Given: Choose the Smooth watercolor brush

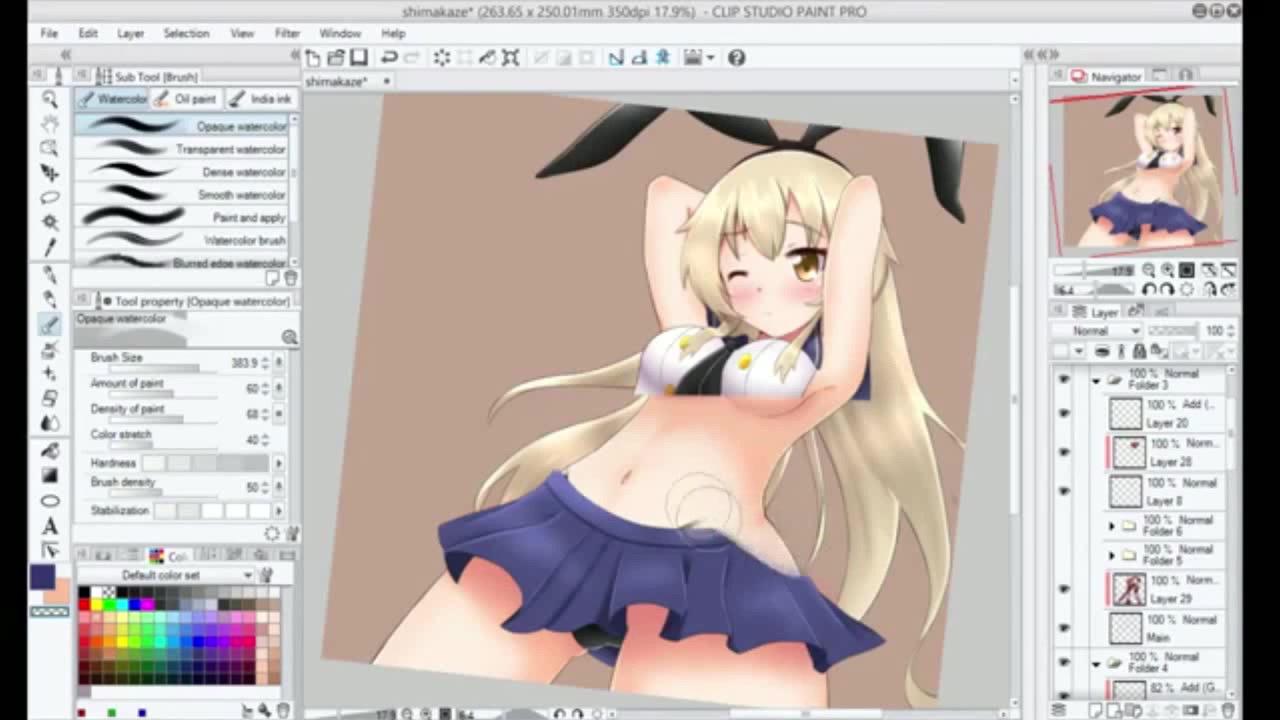Looking at the screenshot, I should click(x=182, y=195).
